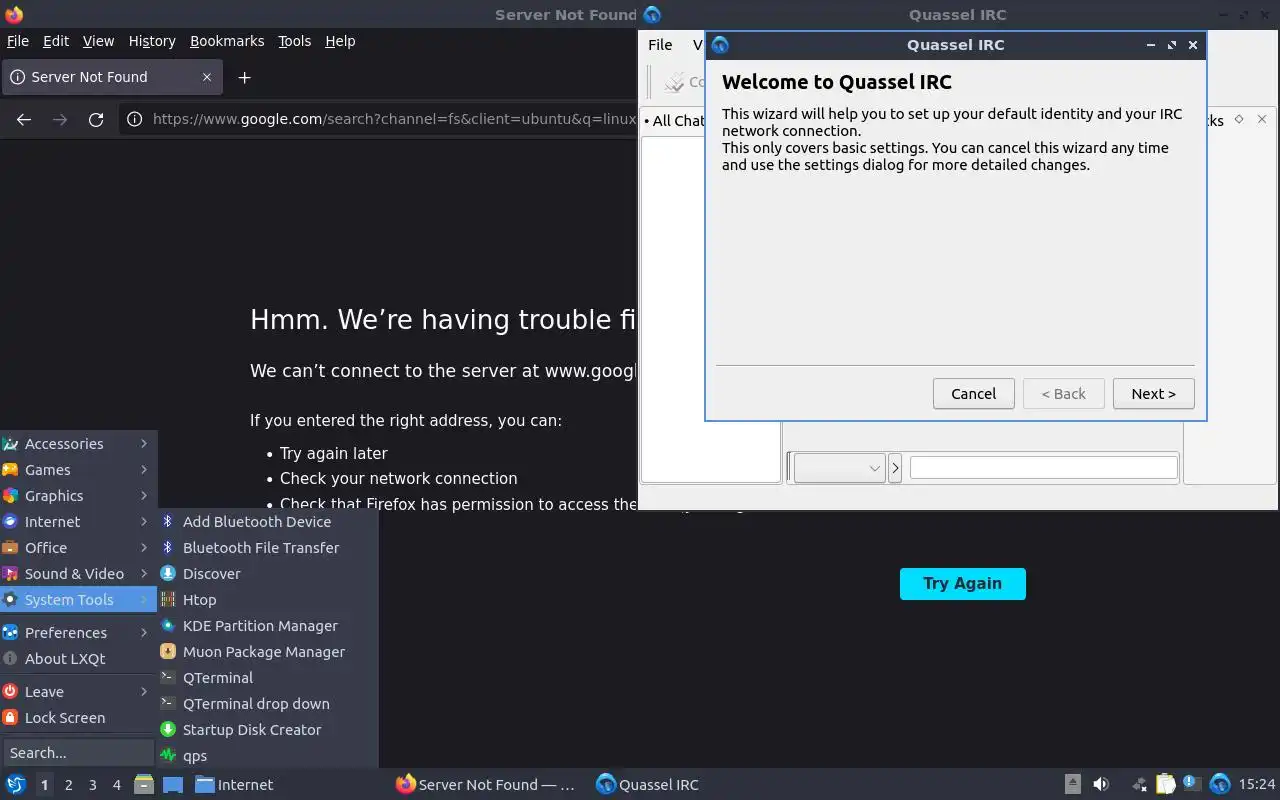
Task: Launch Bluetooth File Transfer
Action: pyautogui.click(x=268, y=548)
